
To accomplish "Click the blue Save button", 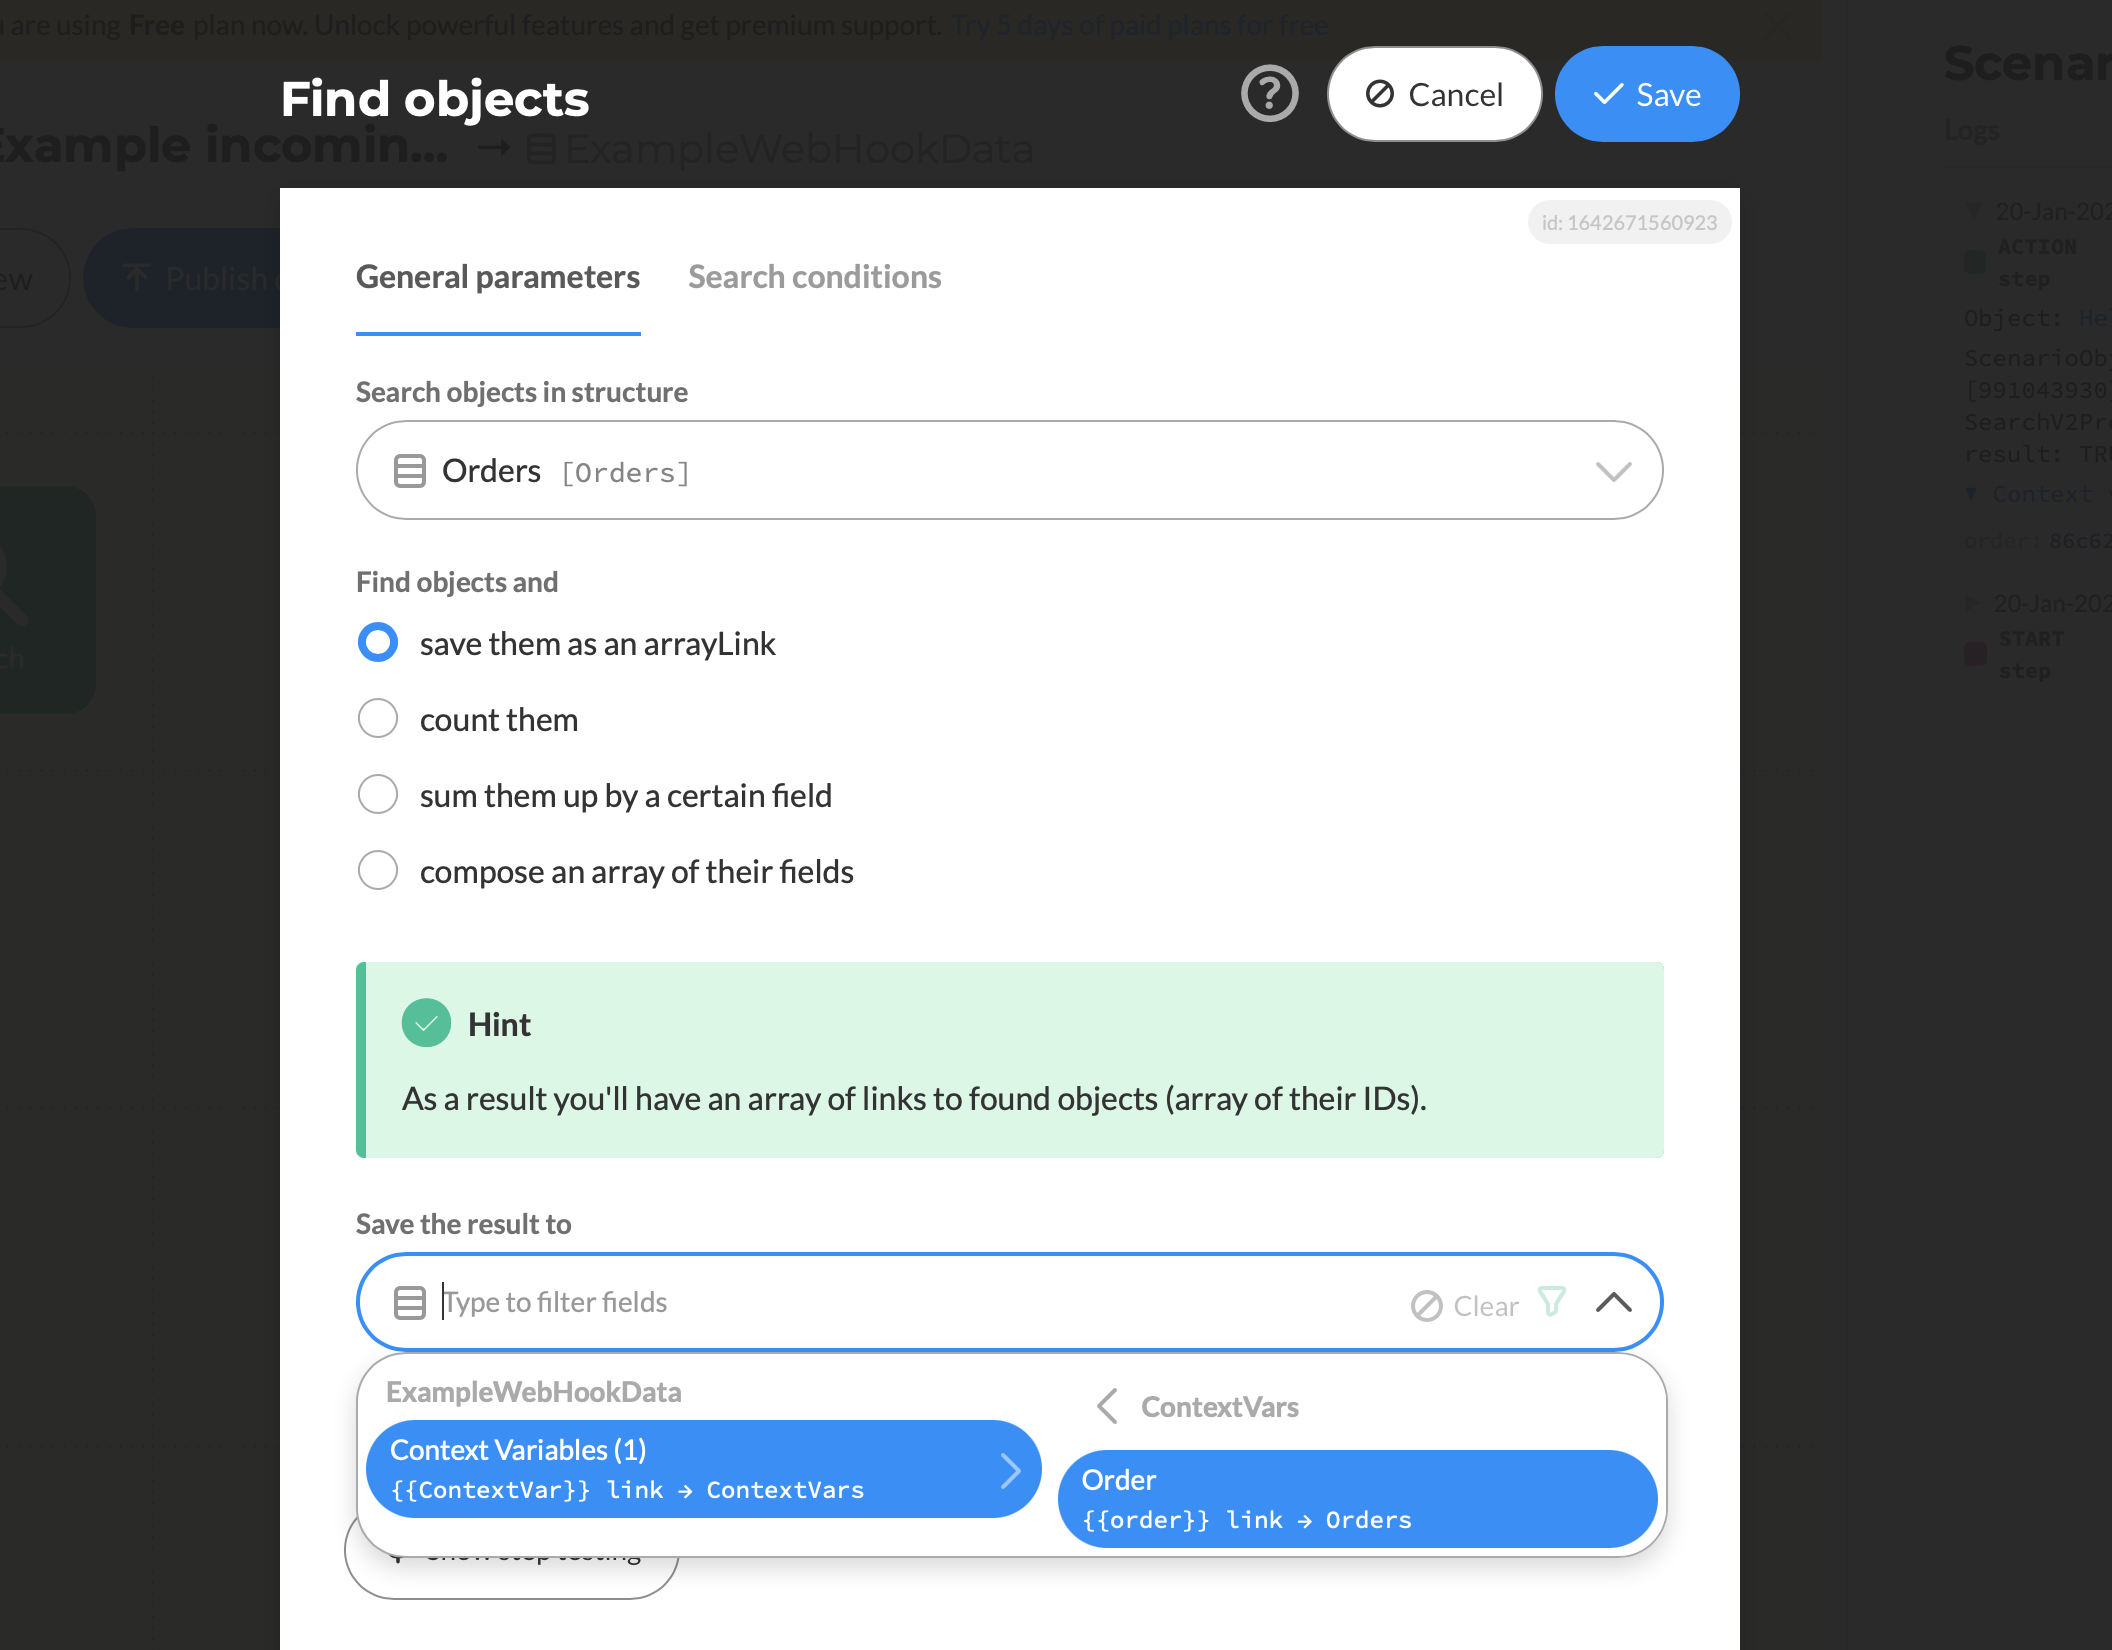I will tap(1647, 94).
